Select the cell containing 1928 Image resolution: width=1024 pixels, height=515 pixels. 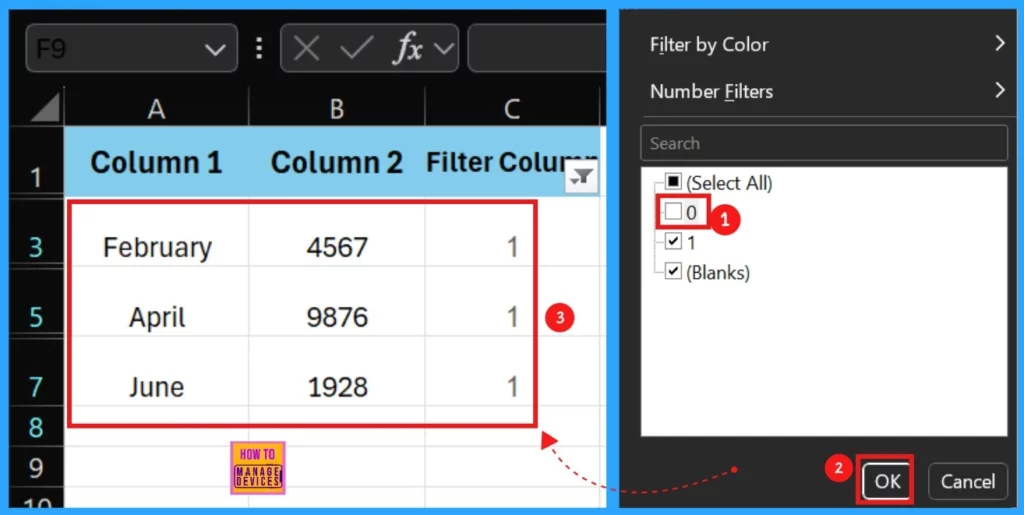[x=337, y=386]
